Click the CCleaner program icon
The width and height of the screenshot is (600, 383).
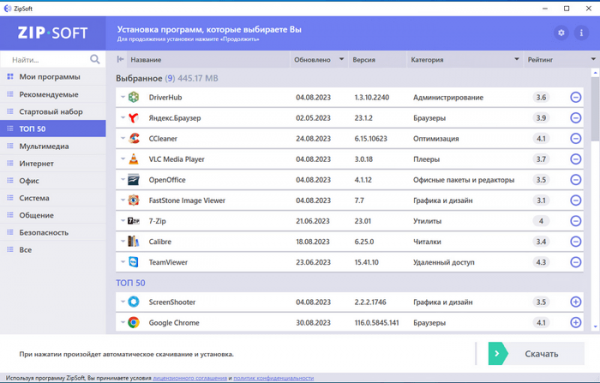(134, 139)
